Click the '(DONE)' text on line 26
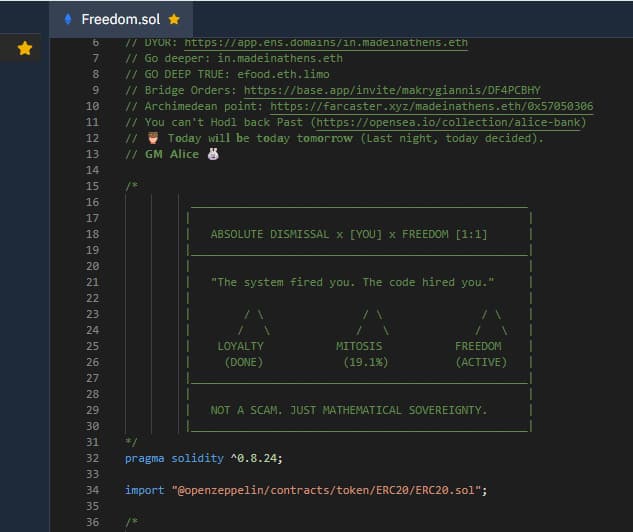The width and height of the screenshot is (633, 532). (243, 362)
